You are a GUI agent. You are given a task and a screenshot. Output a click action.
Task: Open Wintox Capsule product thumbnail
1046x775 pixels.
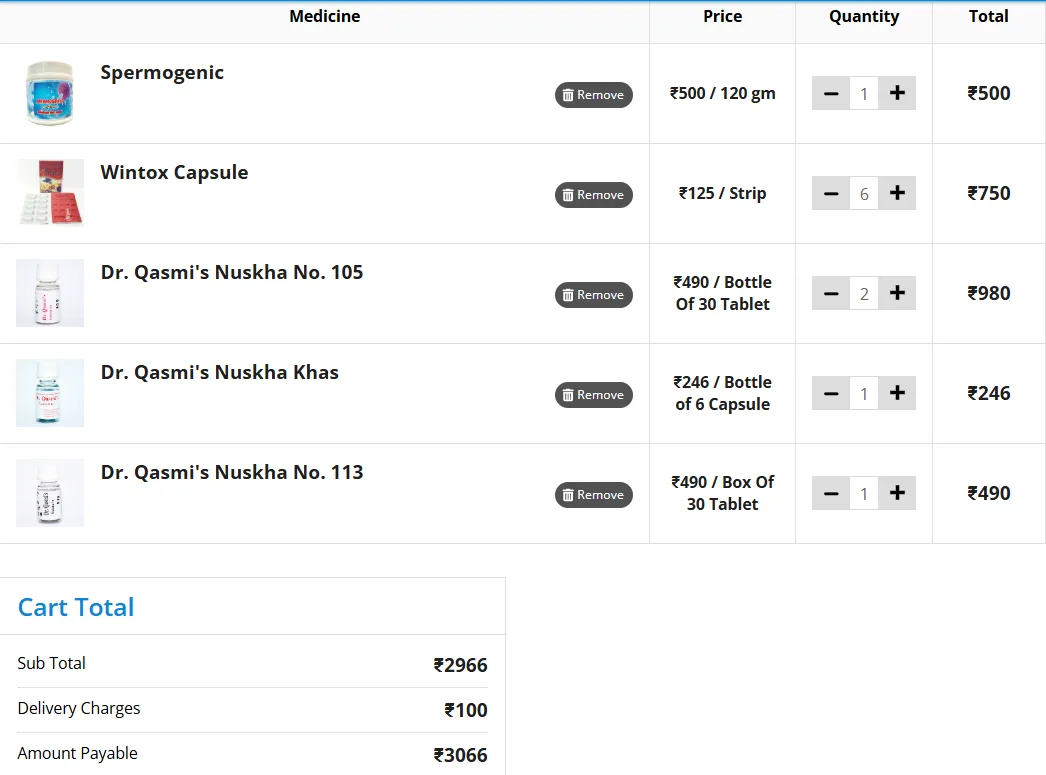[50, 193]
